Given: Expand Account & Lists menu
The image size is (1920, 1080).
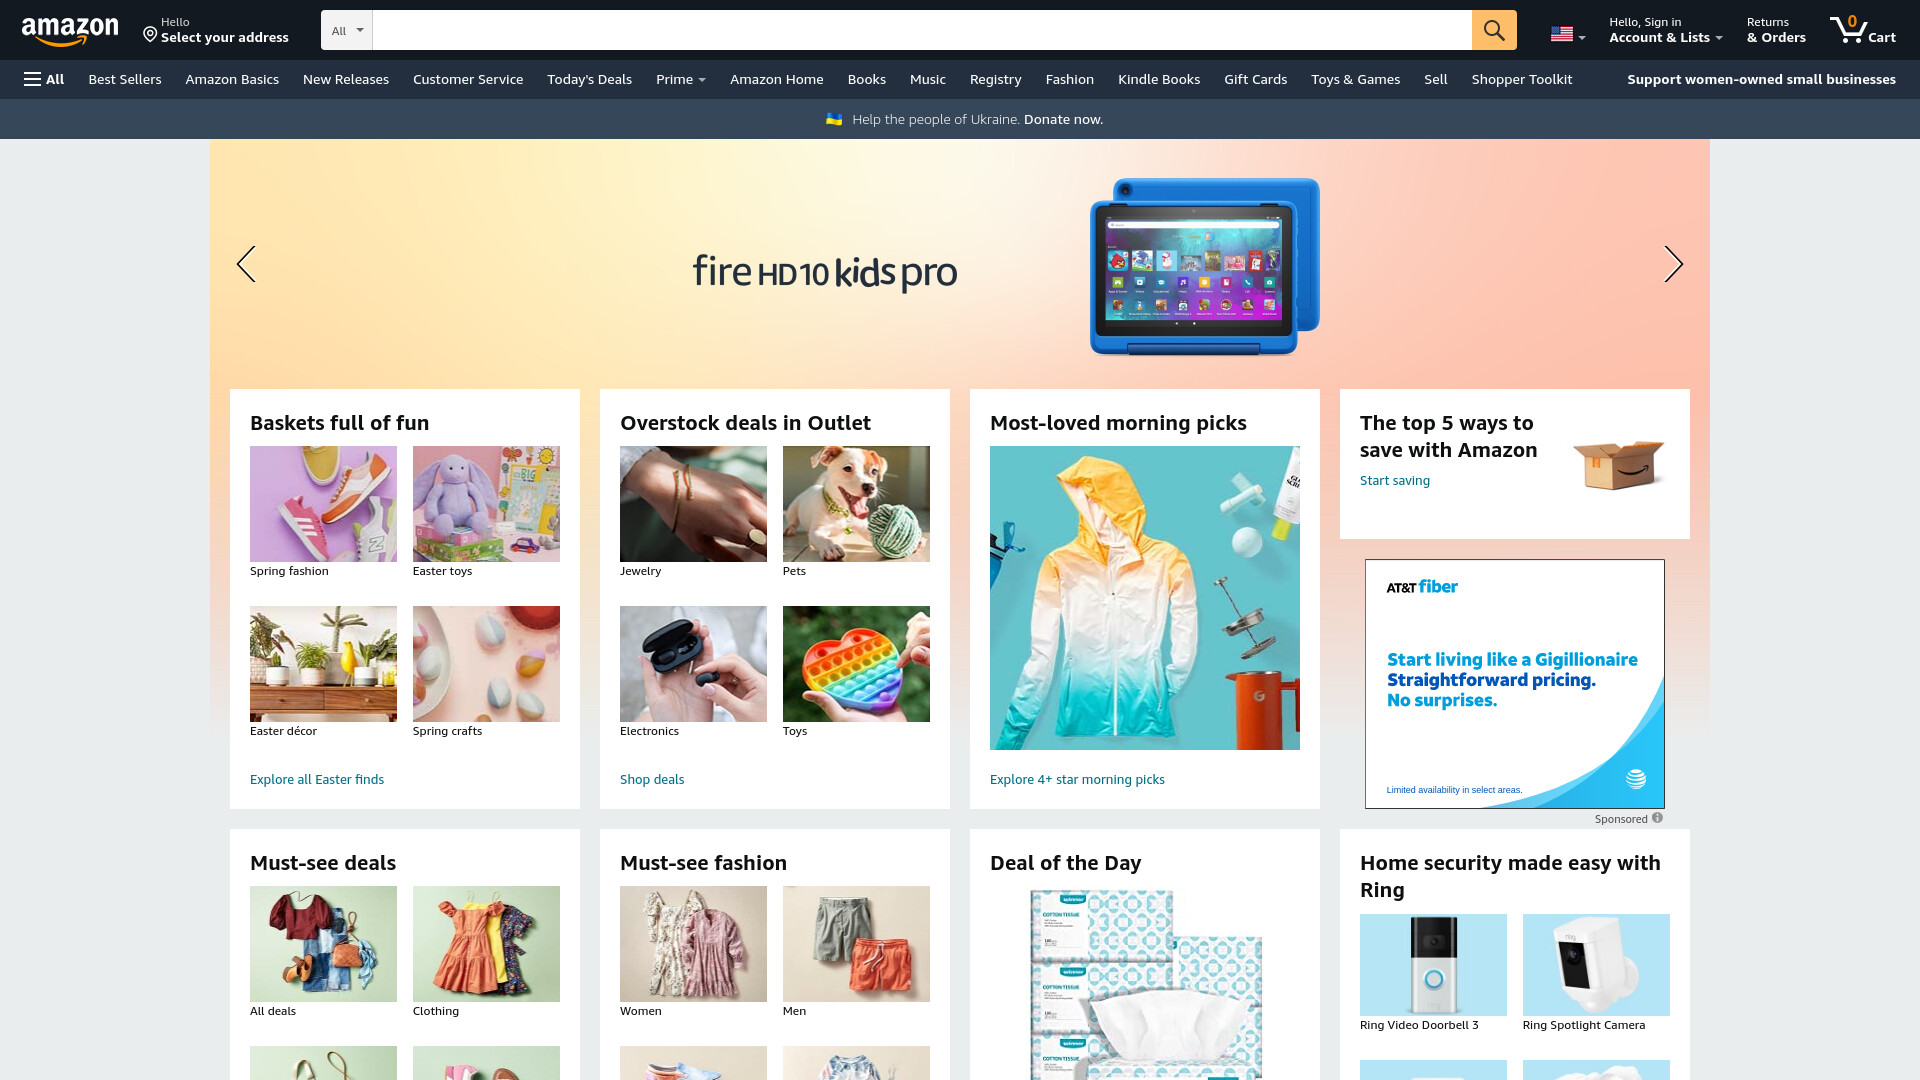Looking at the screenshot, I should [x=1665, y=30].
